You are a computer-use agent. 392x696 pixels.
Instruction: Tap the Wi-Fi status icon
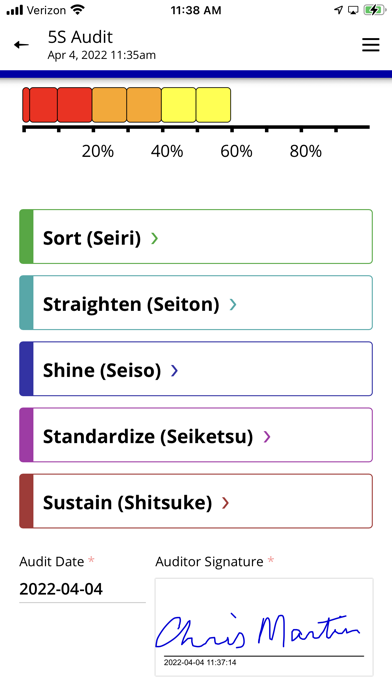(x=78, y=10)
